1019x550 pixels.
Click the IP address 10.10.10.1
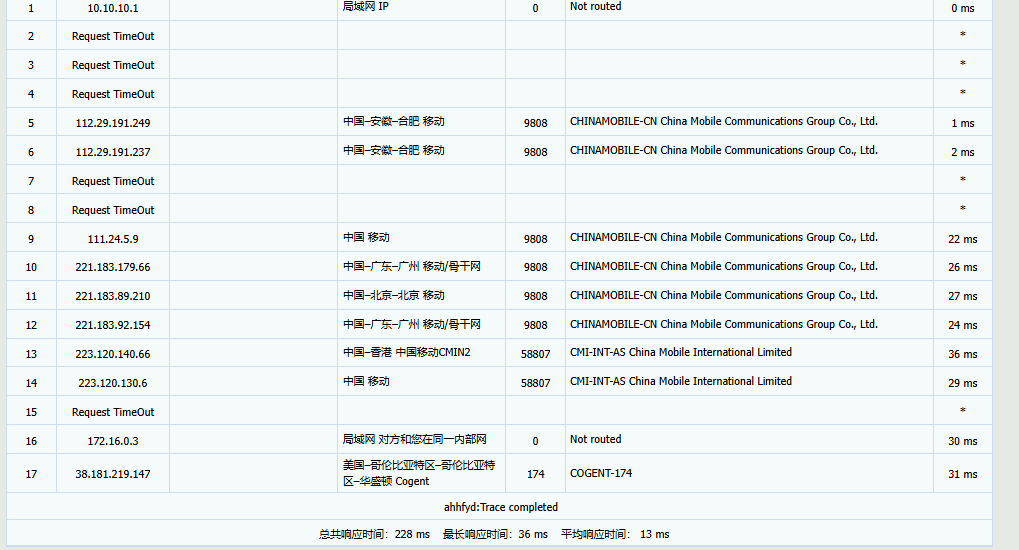(x=113, y=8)
